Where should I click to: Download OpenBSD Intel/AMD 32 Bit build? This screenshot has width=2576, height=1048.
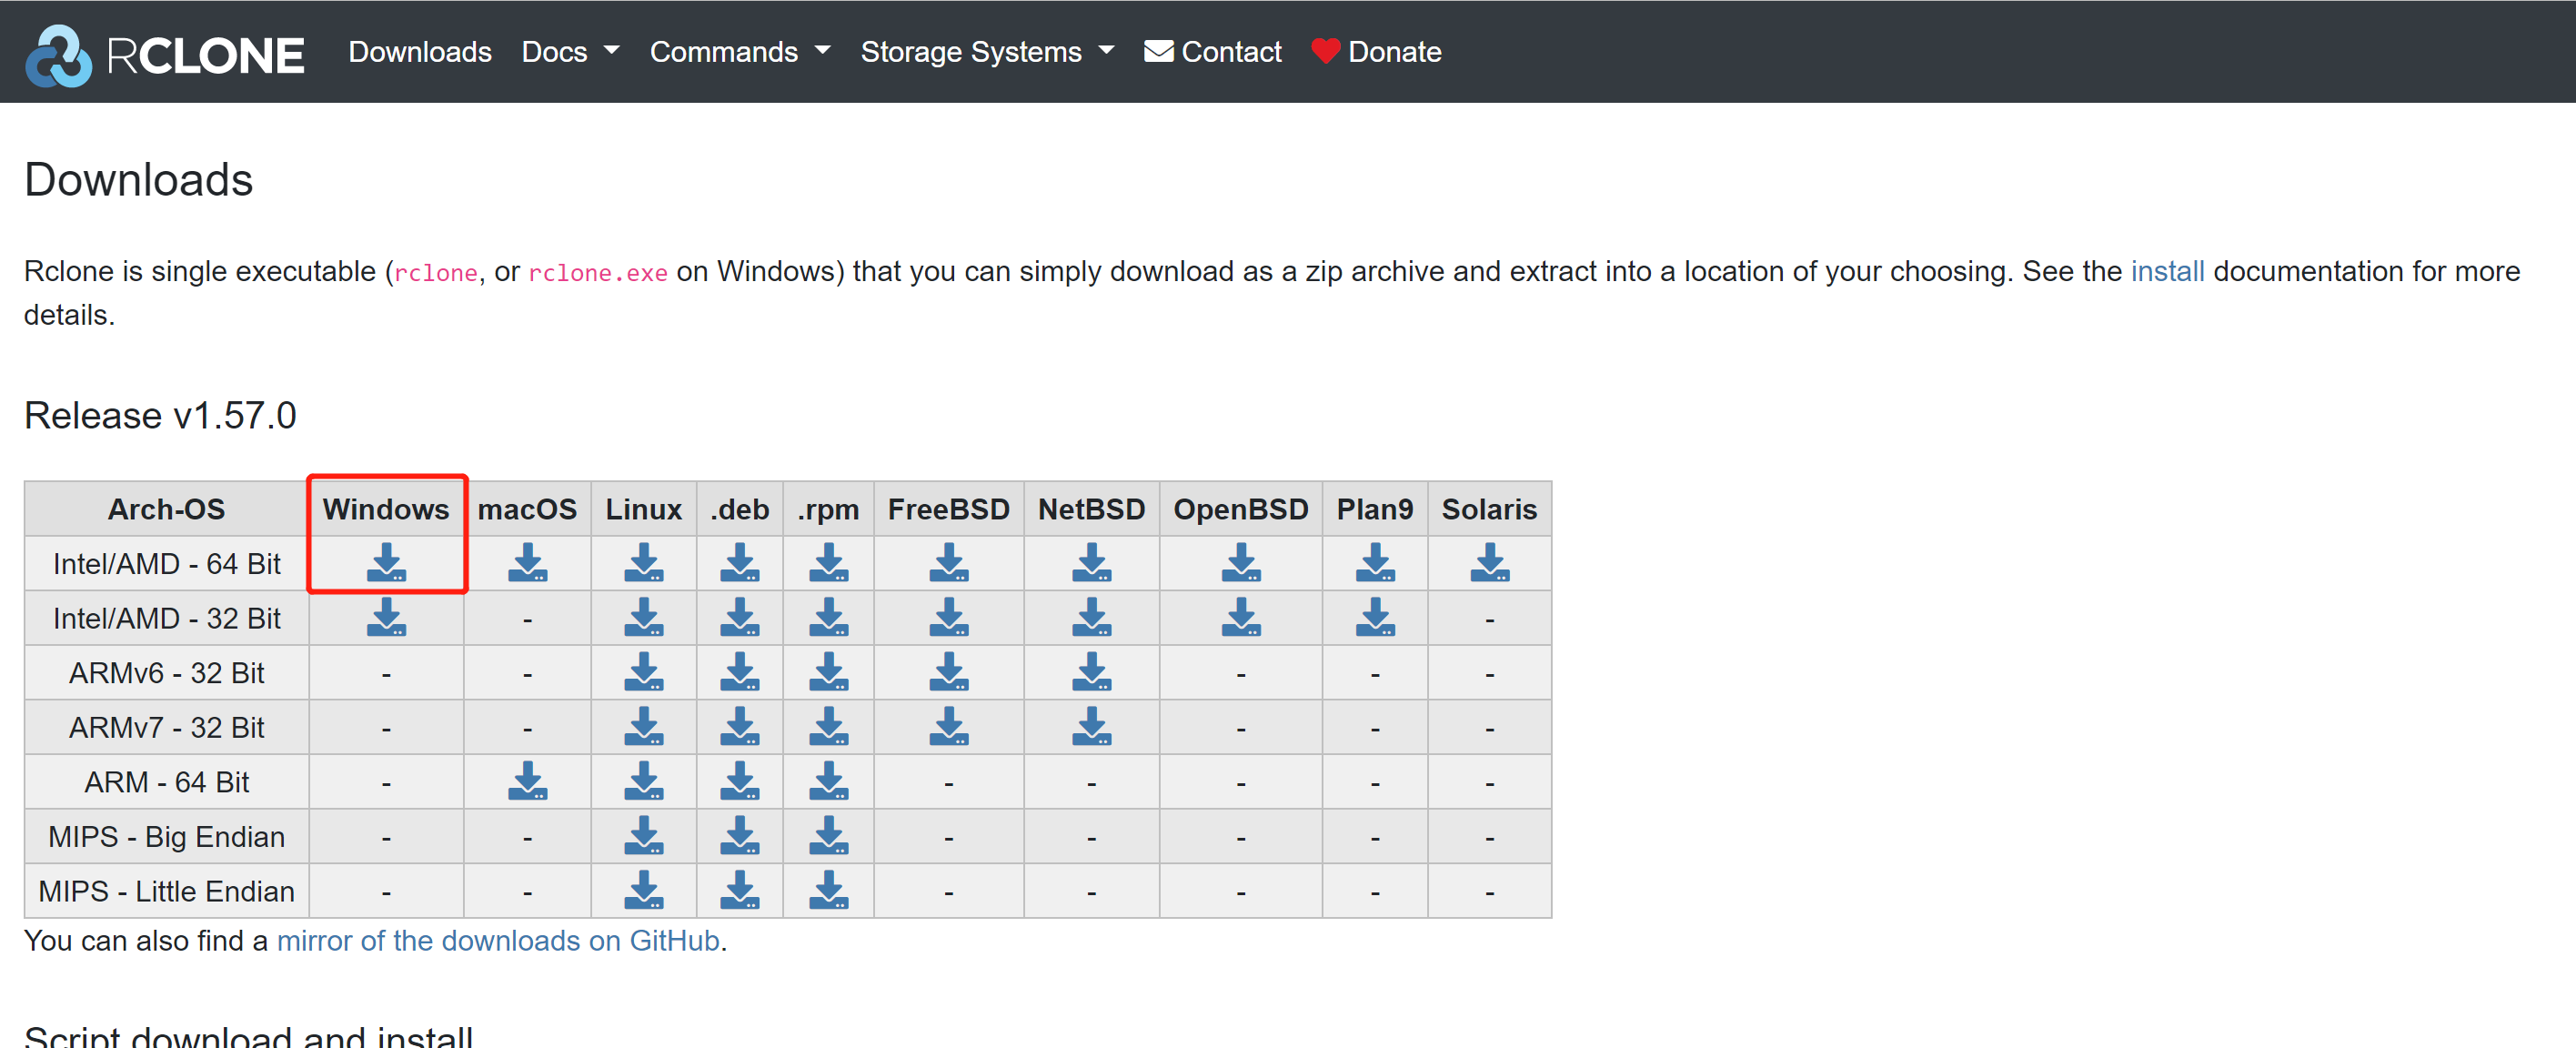[x=1240, y=617]
